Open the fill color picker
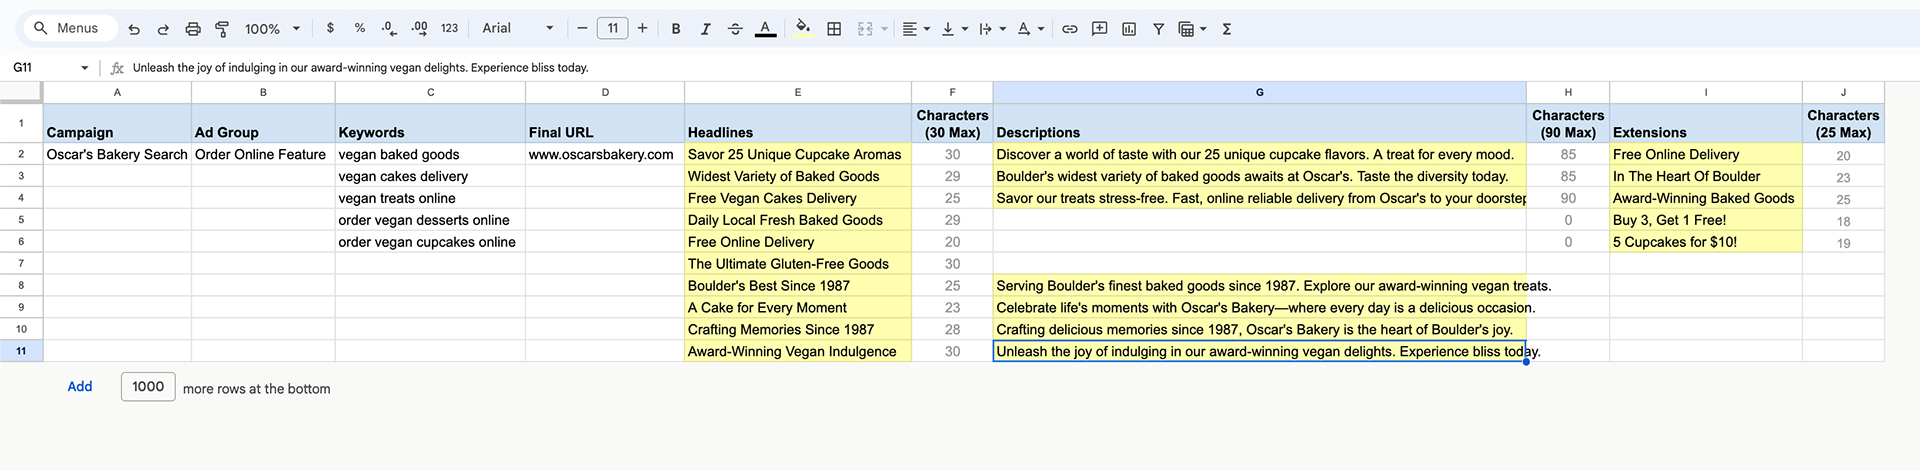The image size is (1920, 471). pyautogui.click(x=803, y=29)
